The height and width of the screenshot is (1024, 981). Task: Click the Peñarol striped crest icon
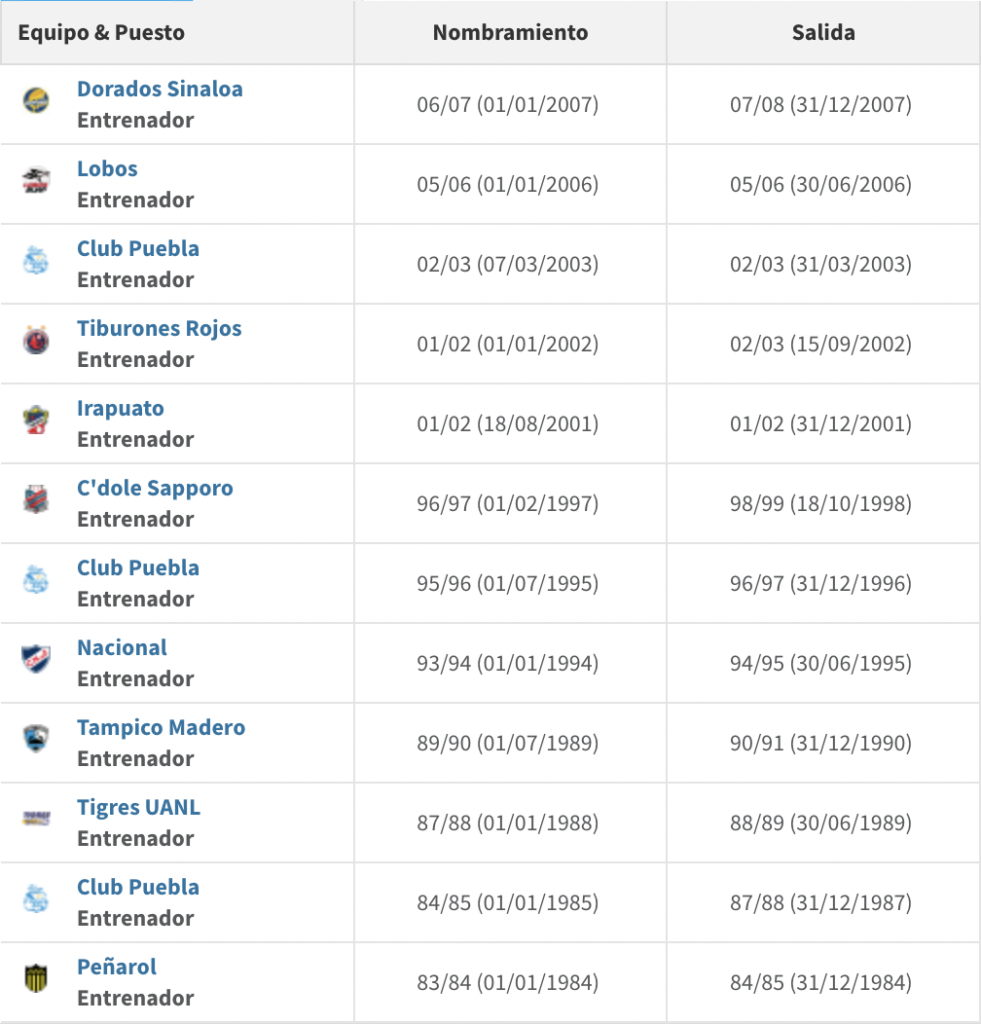coord(36,978)
